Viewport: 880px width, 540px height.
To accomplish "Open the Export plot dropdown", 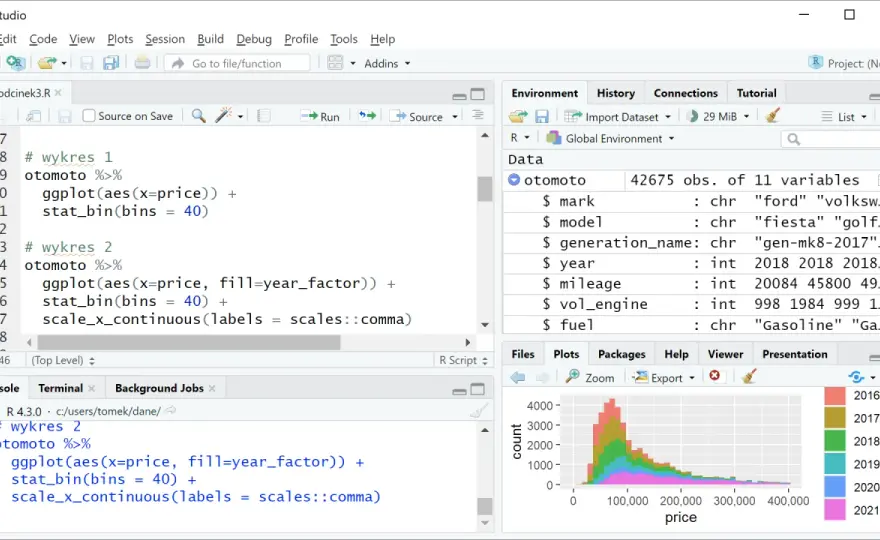I will (664, 377).
